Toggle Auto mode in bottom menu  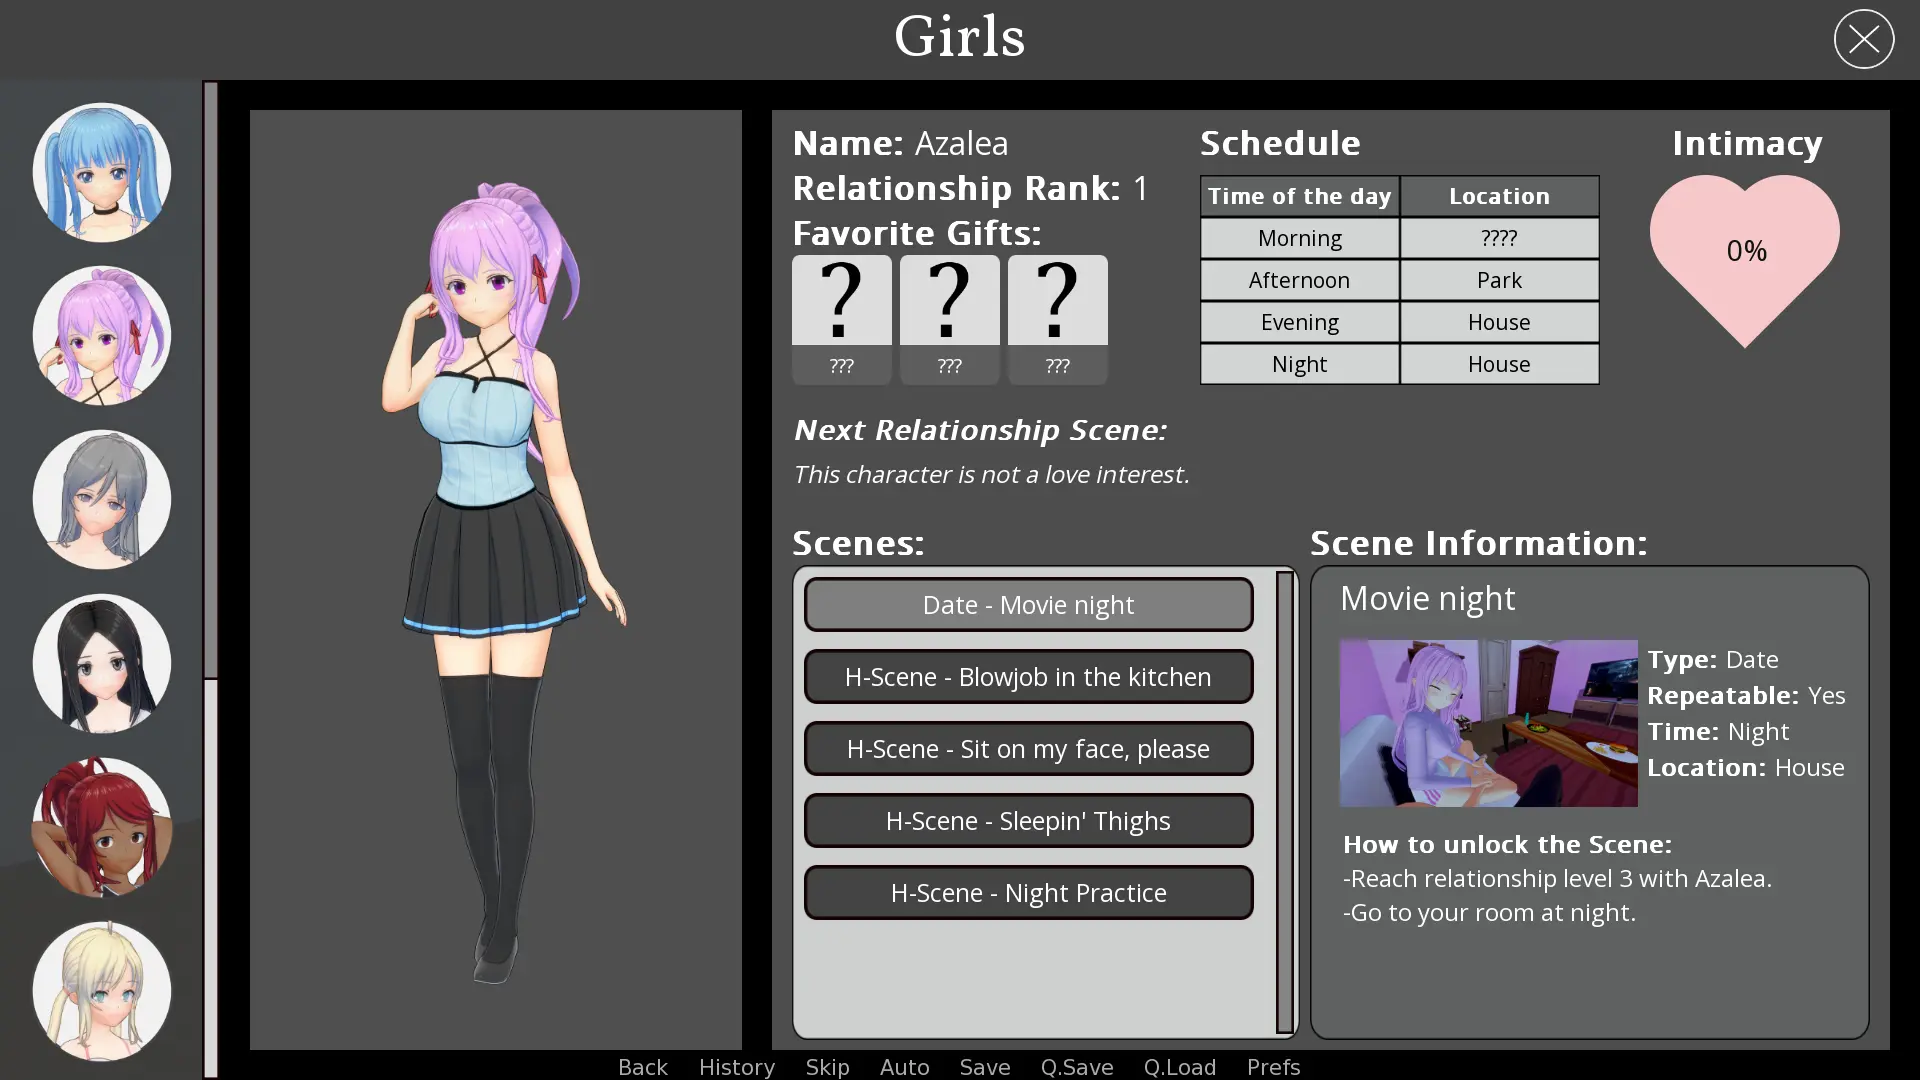point(904,1067)
